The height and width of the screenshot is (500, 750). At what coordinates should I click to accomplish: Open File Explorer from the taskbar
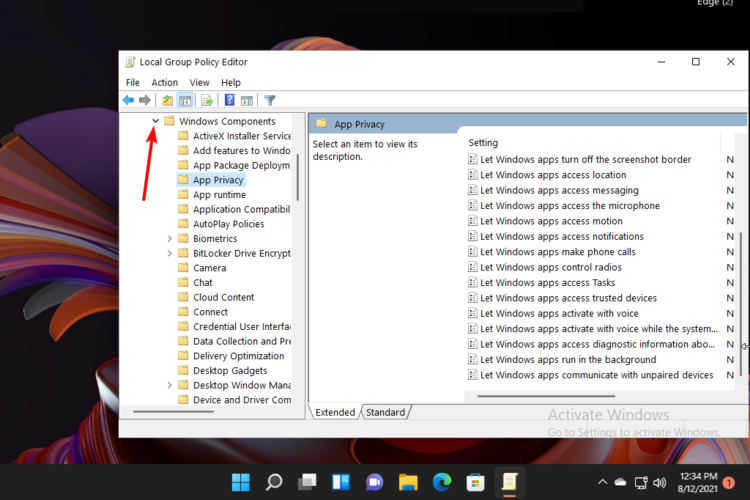pos(408,482)
